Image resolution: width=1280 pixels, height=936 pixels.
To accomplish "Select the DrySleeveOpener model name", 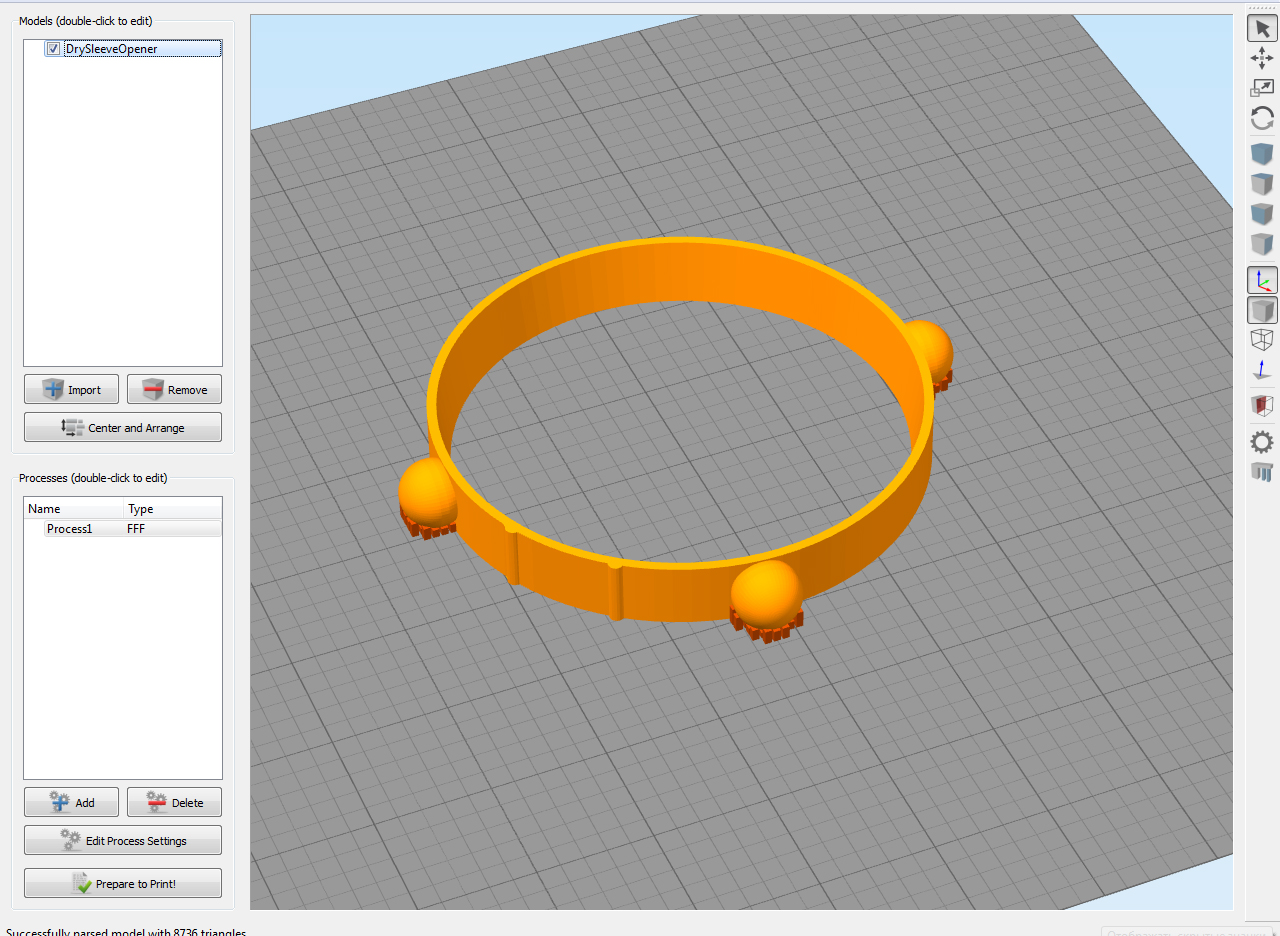I will point(112,49).
